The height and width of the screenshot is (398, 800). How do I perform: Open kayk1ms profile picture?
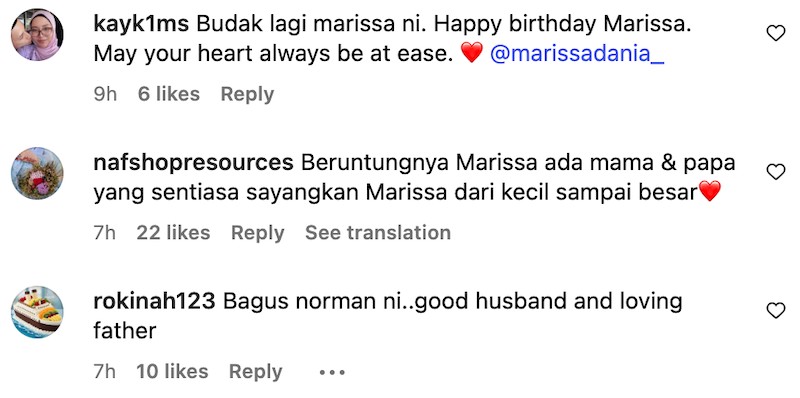click(37, 34)
